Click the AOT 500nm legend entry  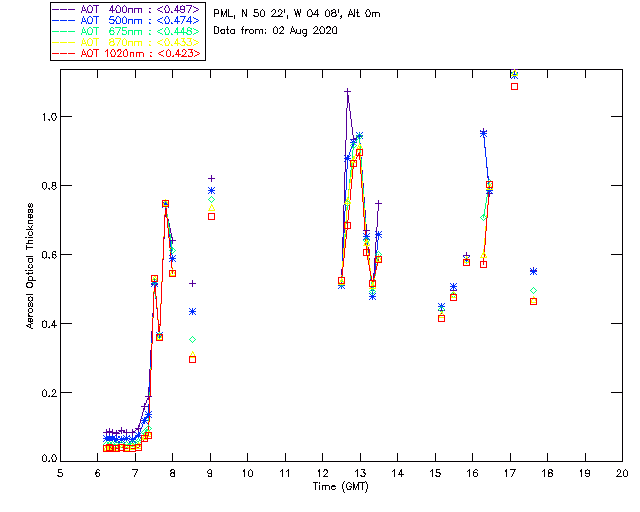coord(127,20)
